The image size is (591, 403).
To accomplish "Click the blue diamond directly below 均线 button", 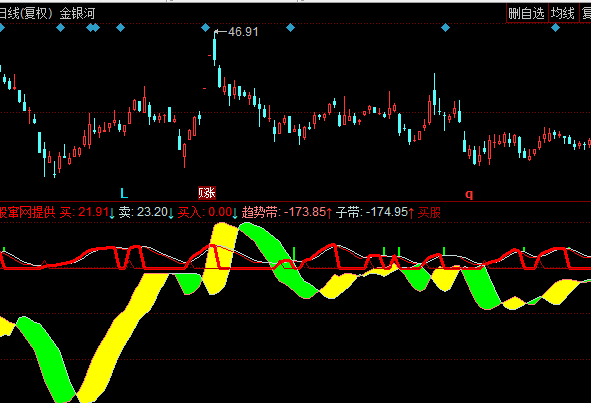I will [555, 28].
